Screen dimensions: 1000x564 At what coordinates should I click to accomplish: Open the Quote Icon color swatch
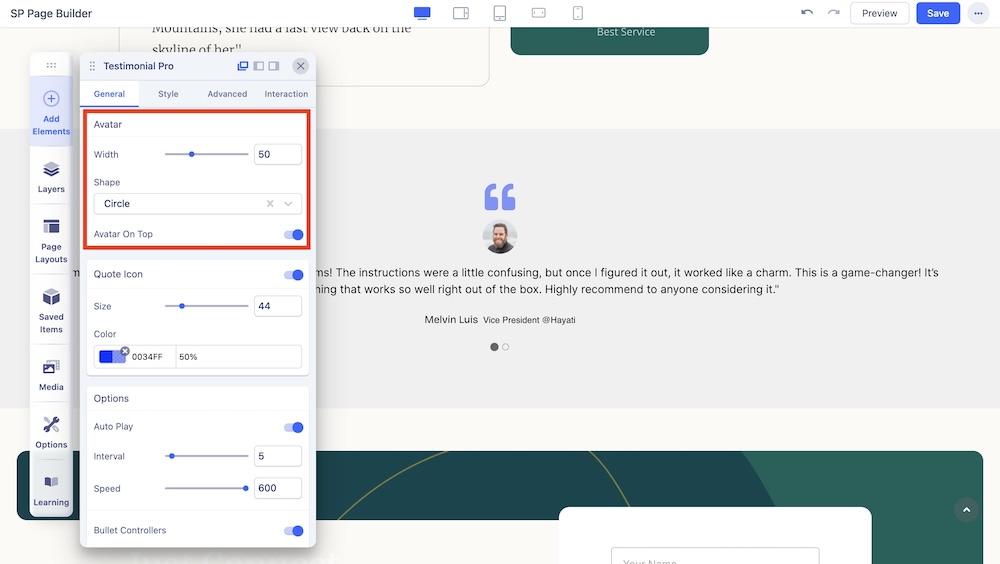click(x=112, y=357)
